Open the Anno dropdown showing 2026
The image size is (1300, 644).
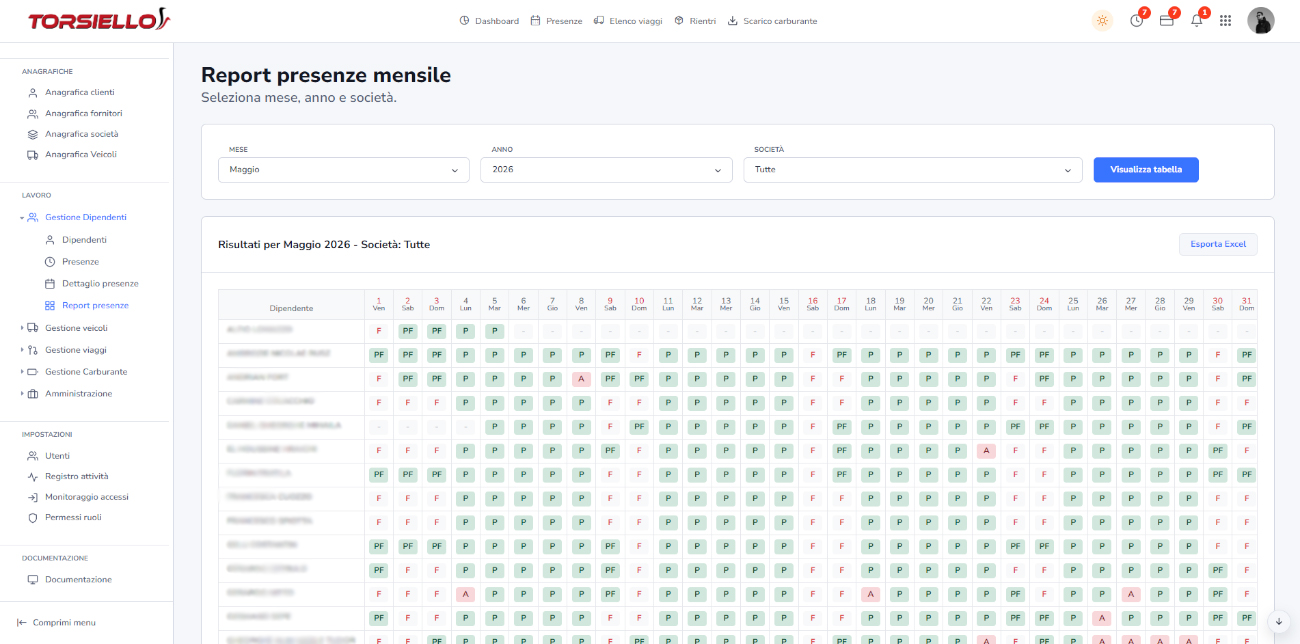point(606,170)
